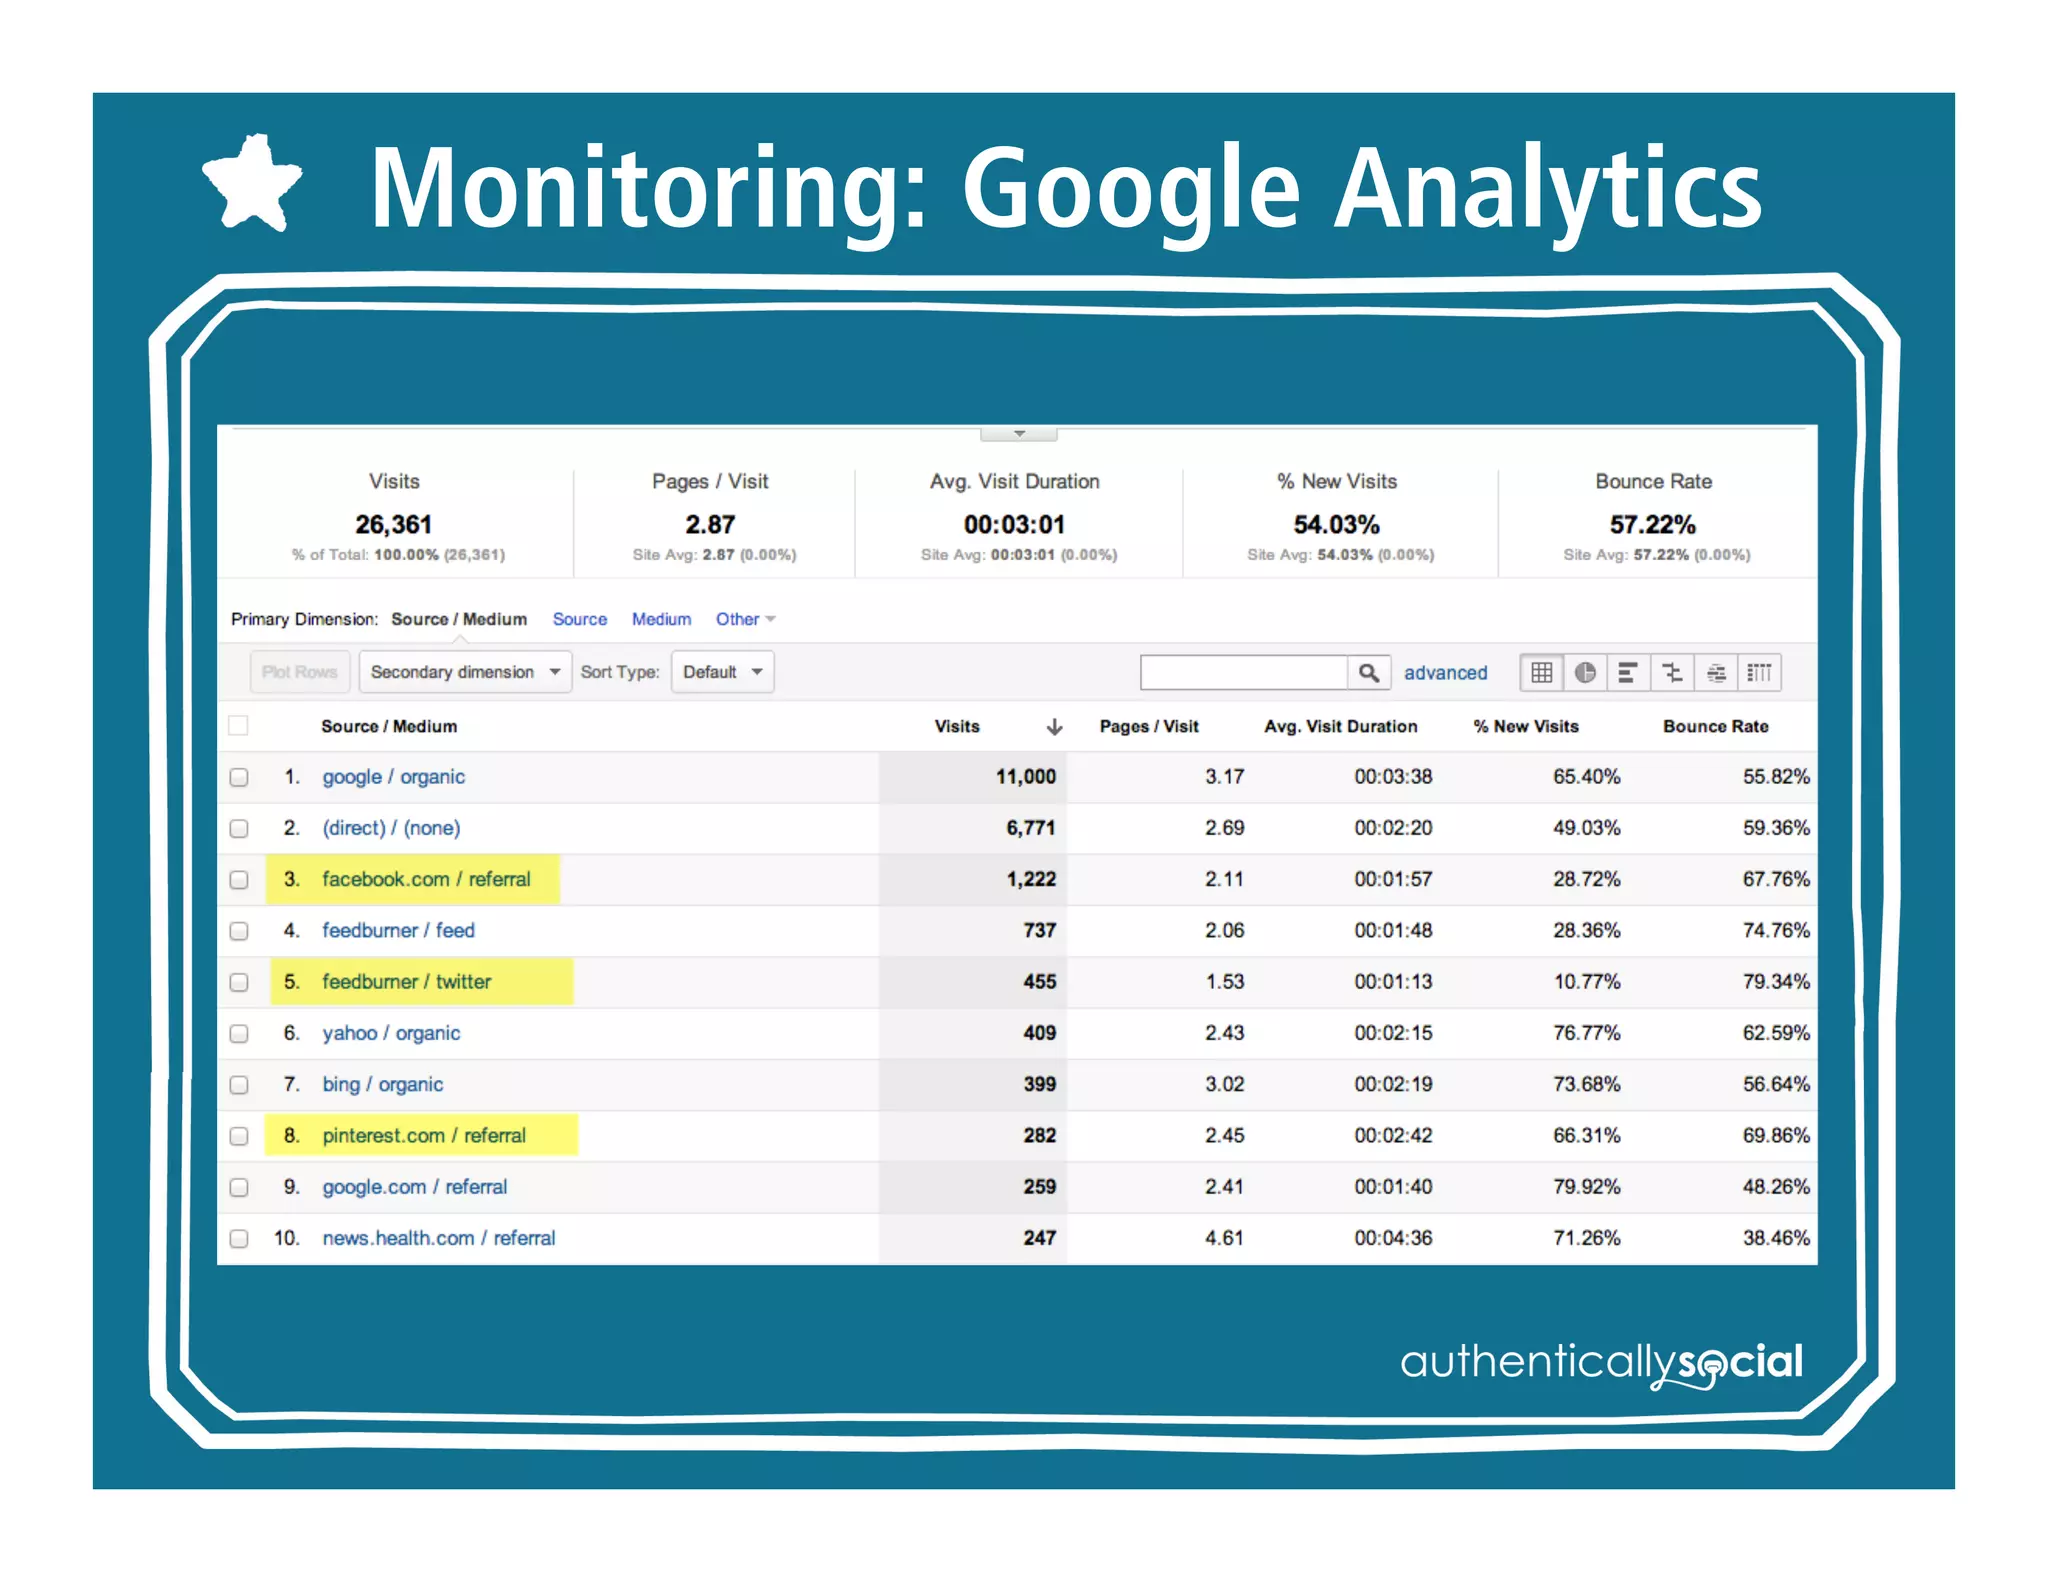Click the total Visits 26,361 summary value
2048x1582 pixels.
393,525
